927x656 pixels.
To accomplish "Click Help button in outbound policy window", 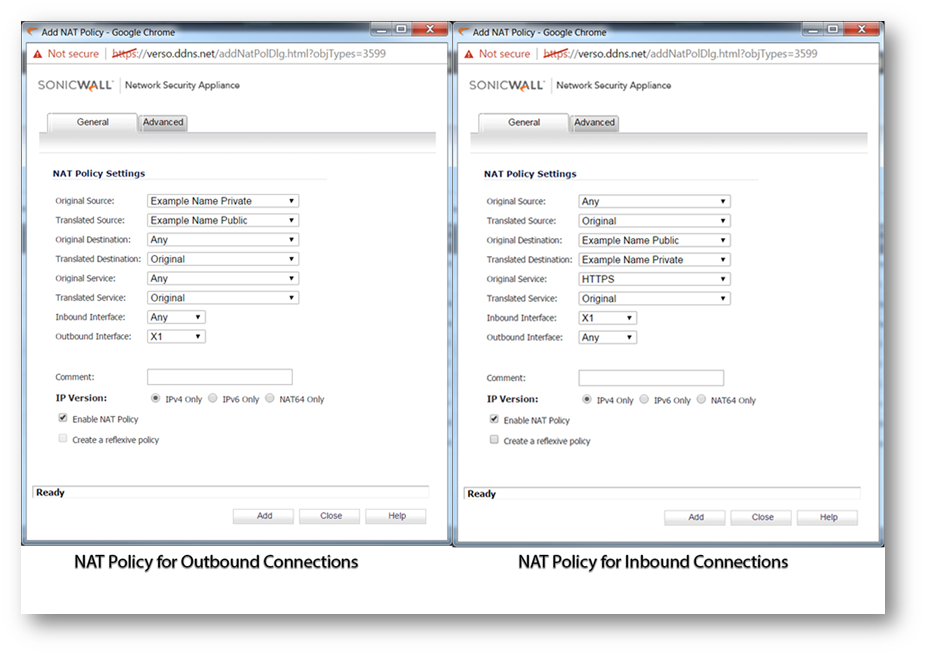I will (x=397, y=516).
